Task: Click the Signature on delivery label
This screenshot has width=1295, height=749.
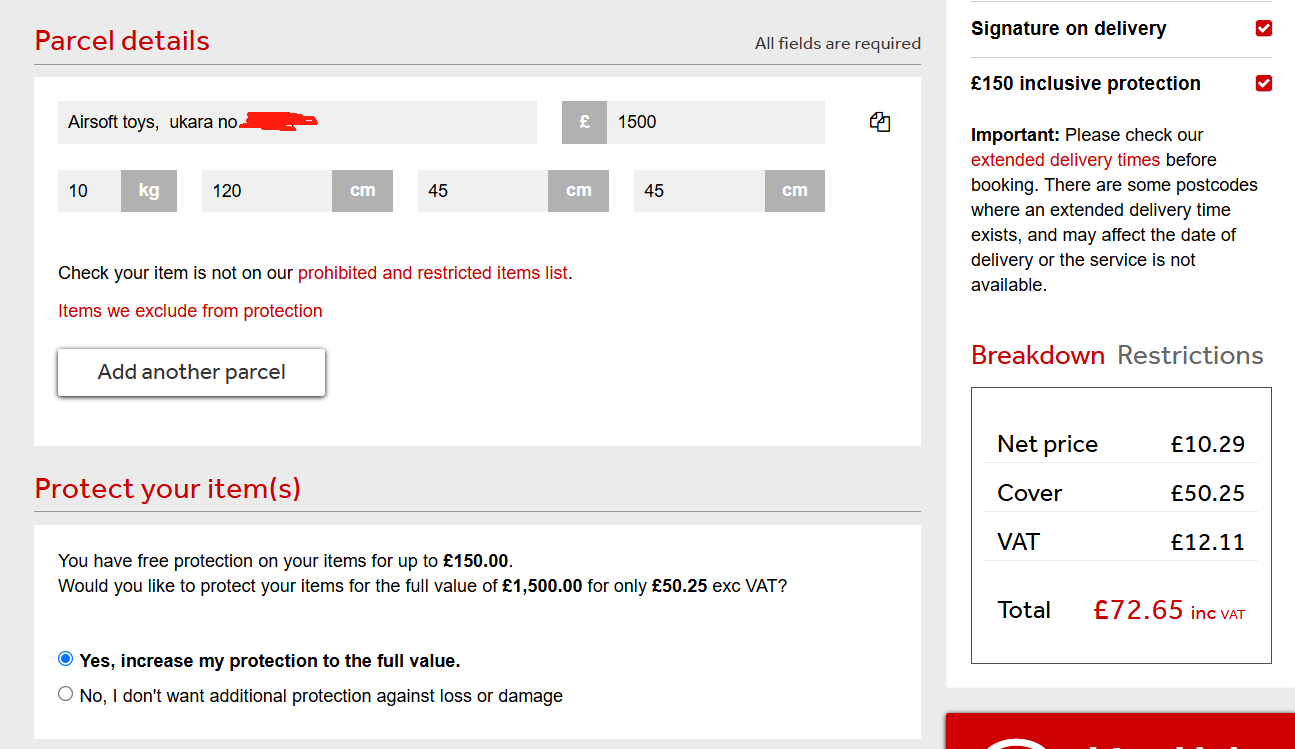Action: click(x=1069, y=28)
